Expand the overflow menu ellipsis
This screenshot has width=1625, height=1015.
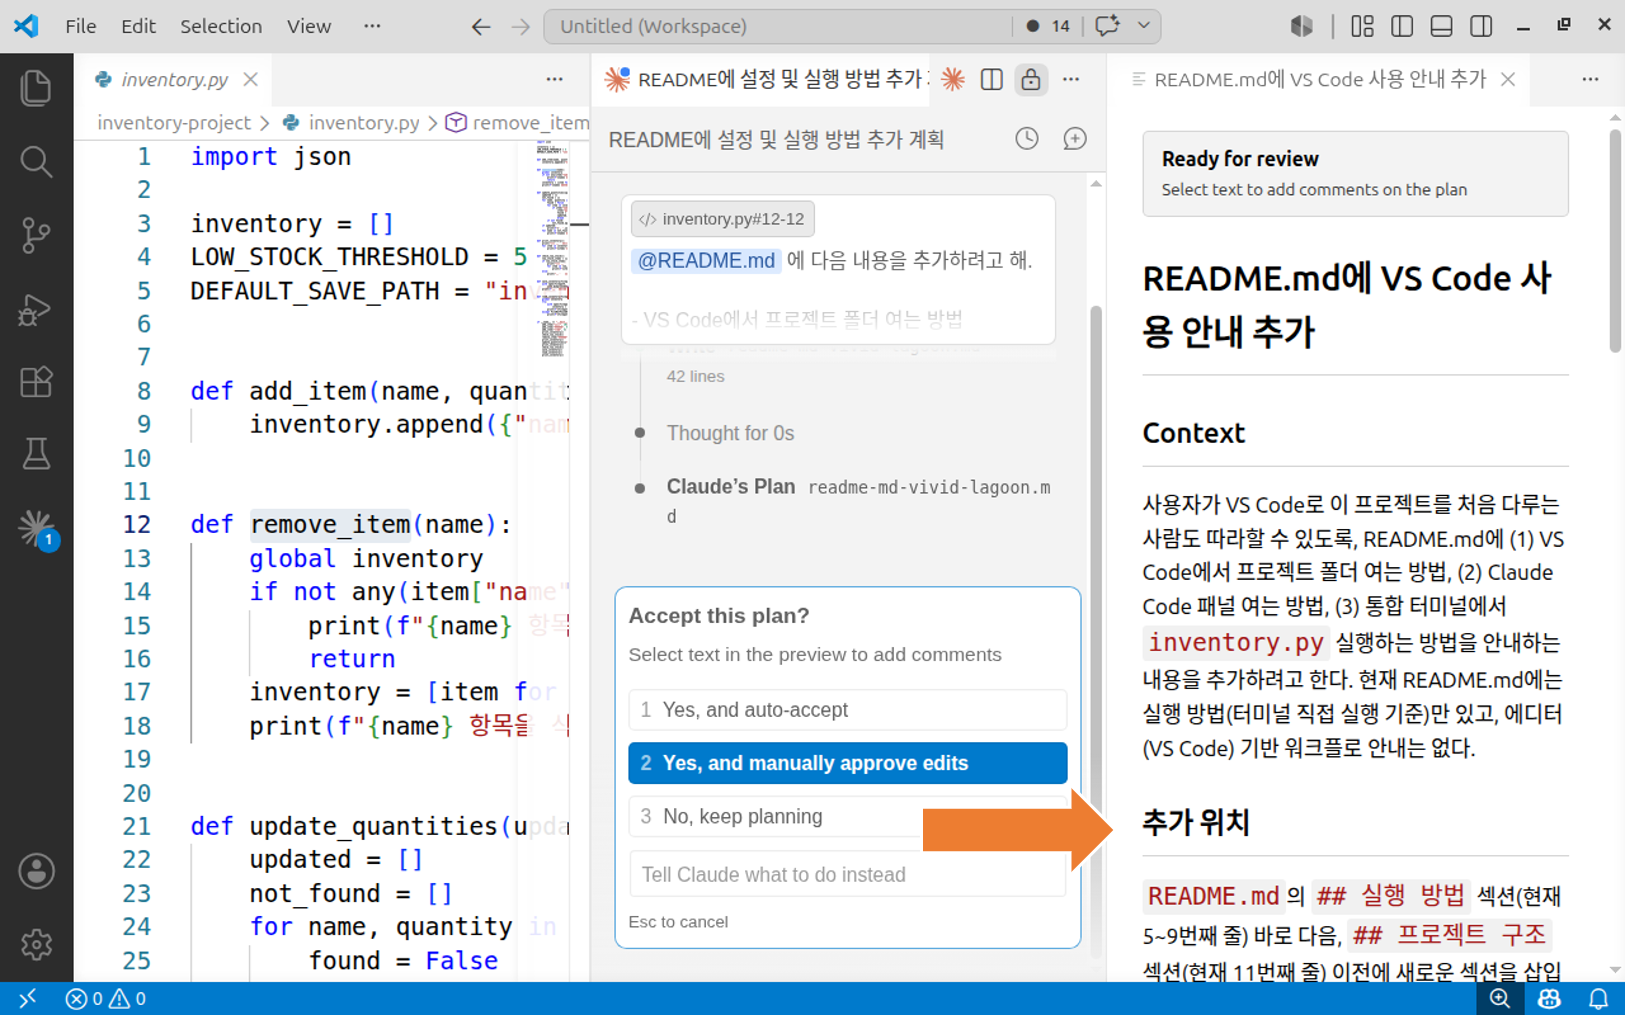pos(372,26)
